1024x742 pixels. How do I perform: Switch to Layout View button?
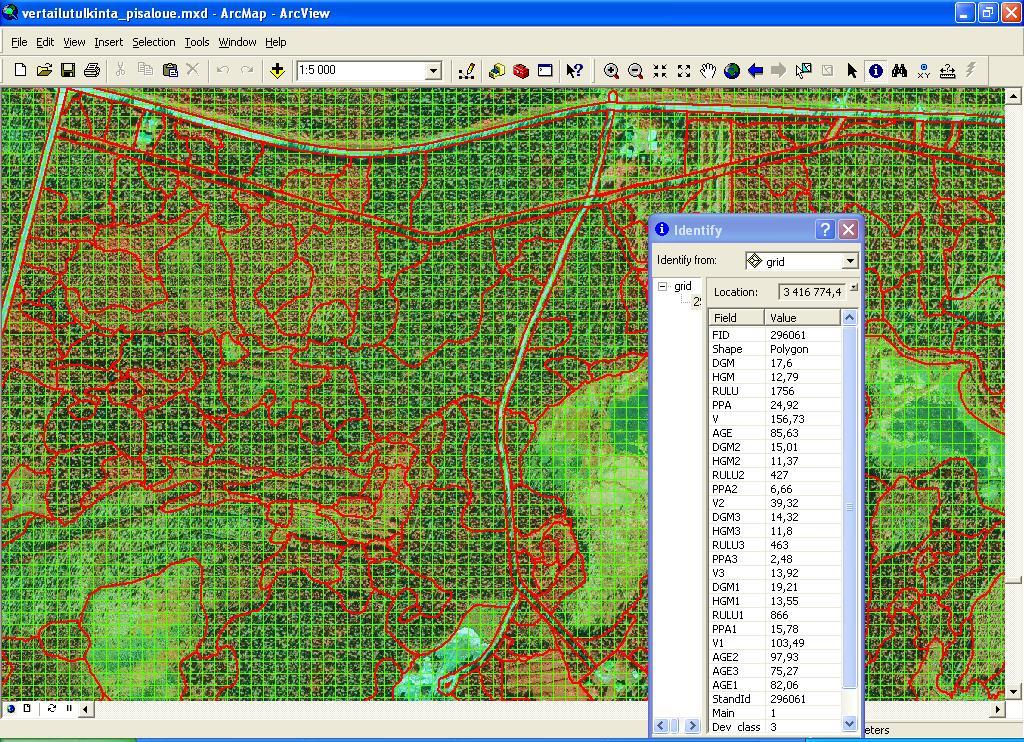tap(27, 708)
